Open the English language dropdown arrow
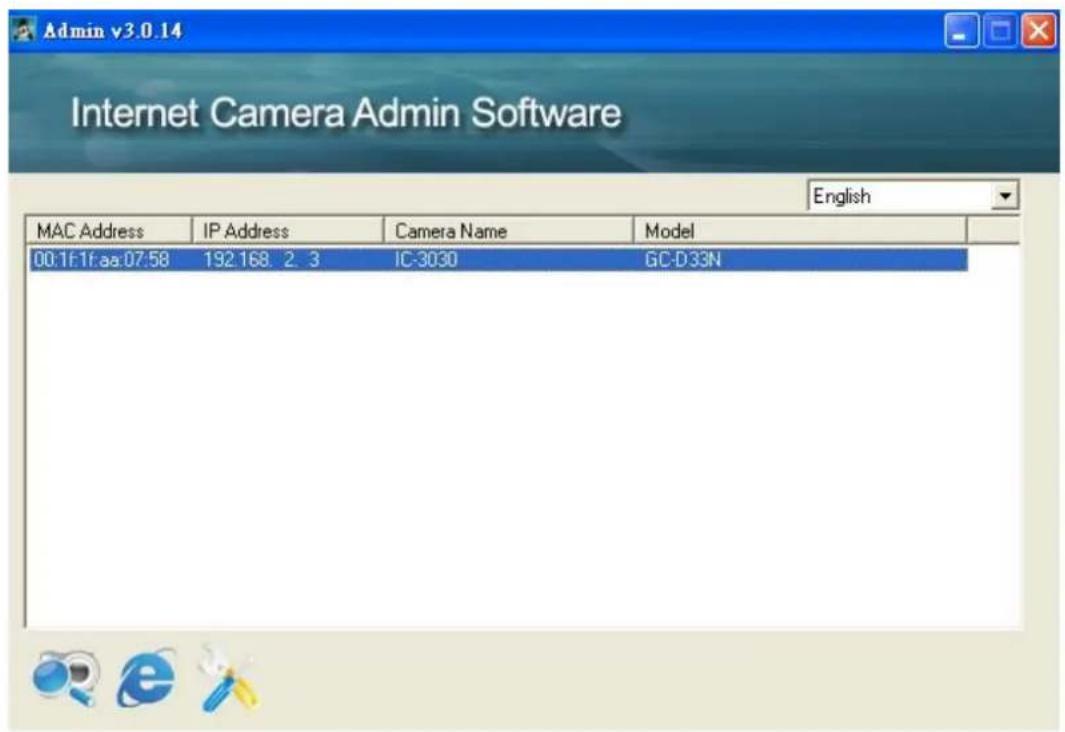This screenshot has height=732, width=1065. [x=1005, y=196]
